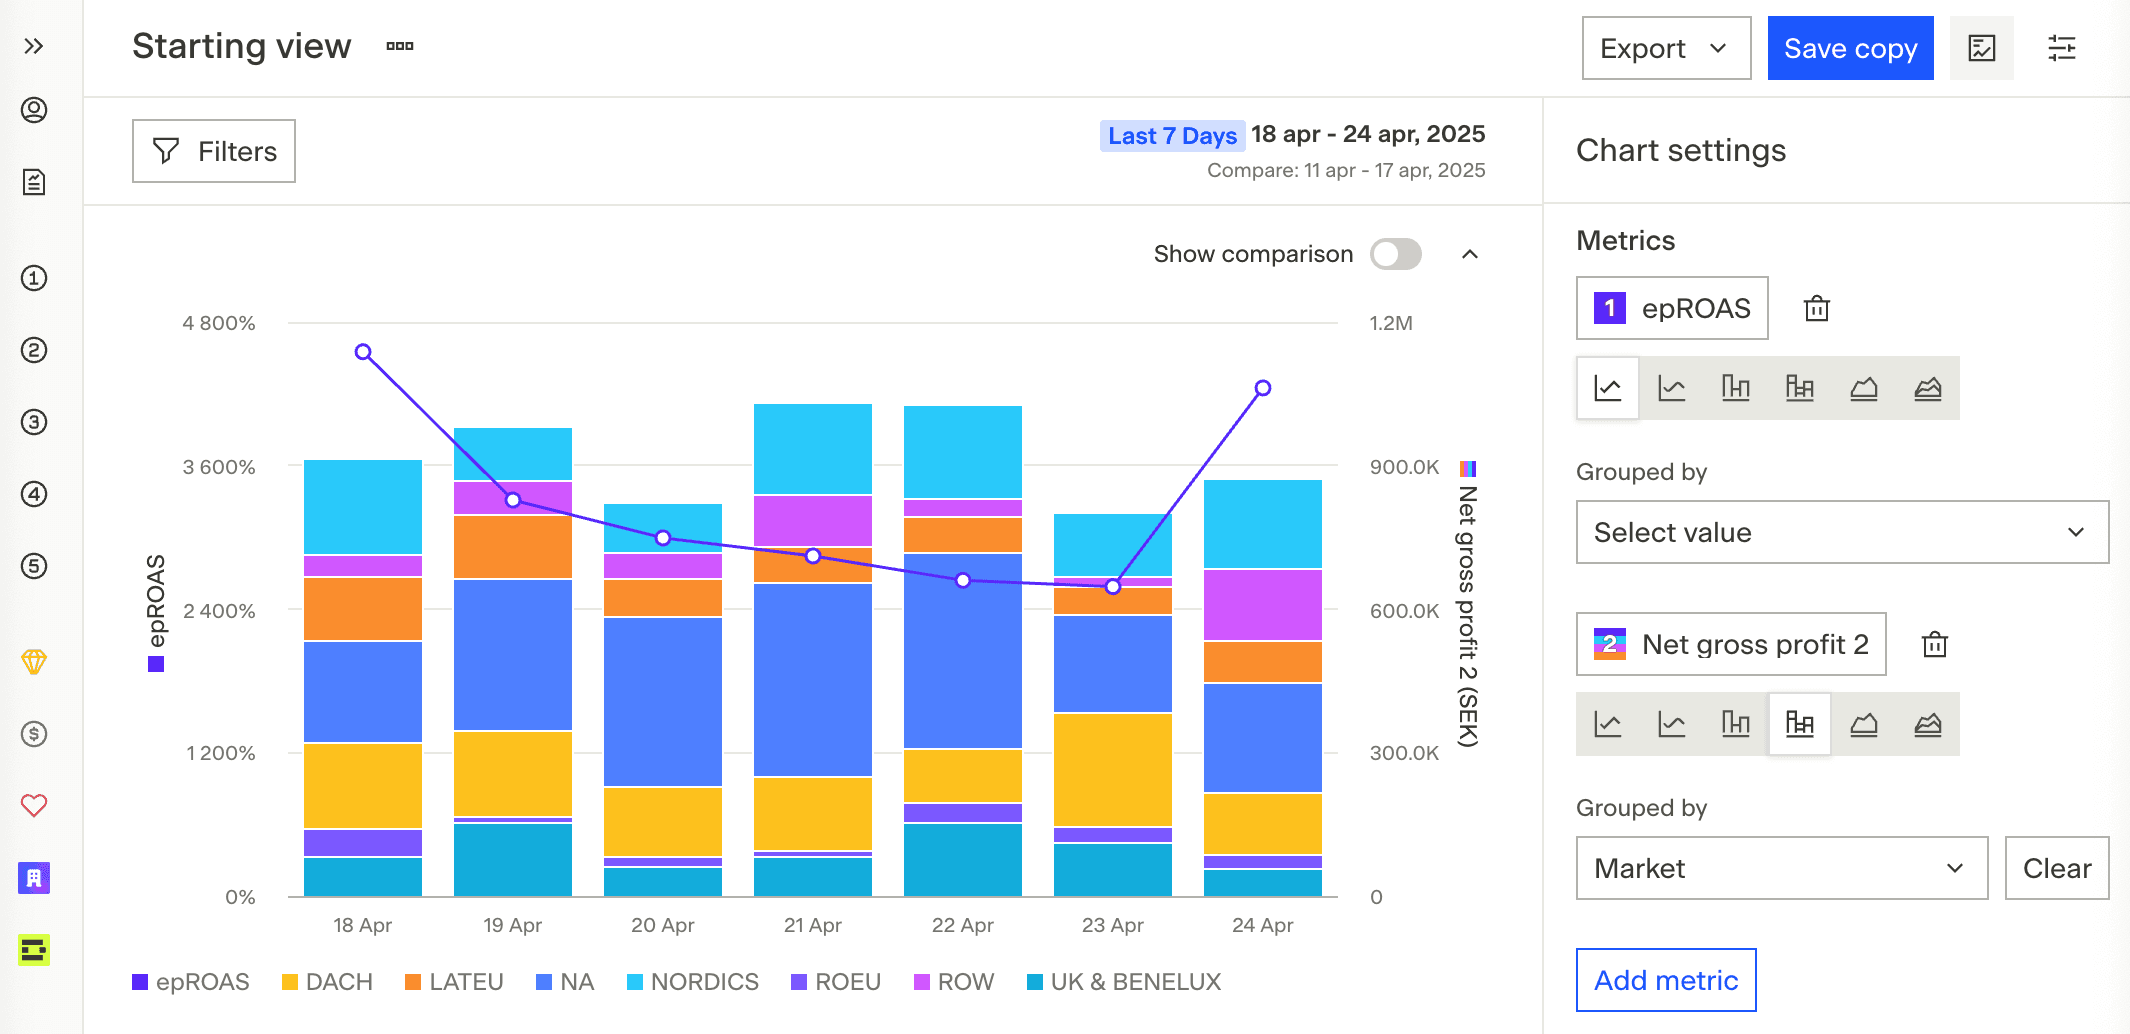2130x1034 pixels.
Task: Expand the collapsed left sidebar
Action: 34,46
